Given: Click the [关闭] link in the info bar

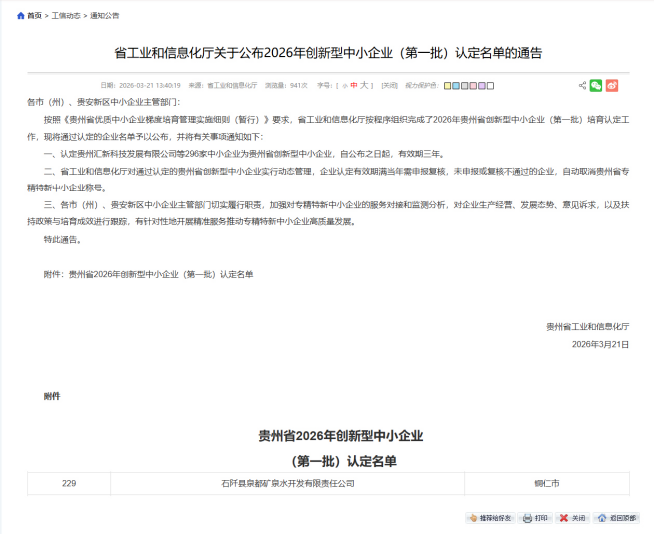Looking at the screenshot, I should pos(388,86).
